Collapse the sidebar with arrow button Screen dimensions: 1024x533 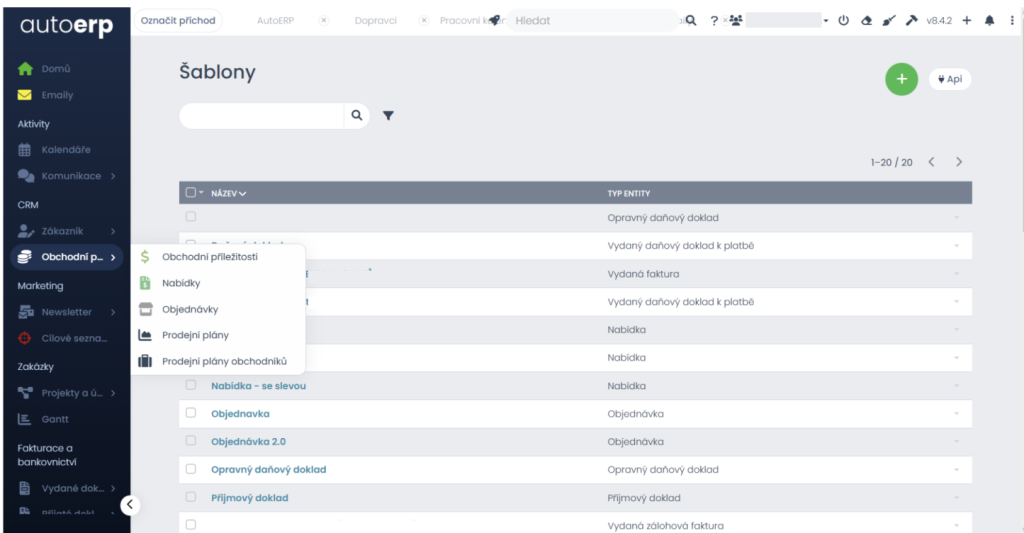[129, 505]
